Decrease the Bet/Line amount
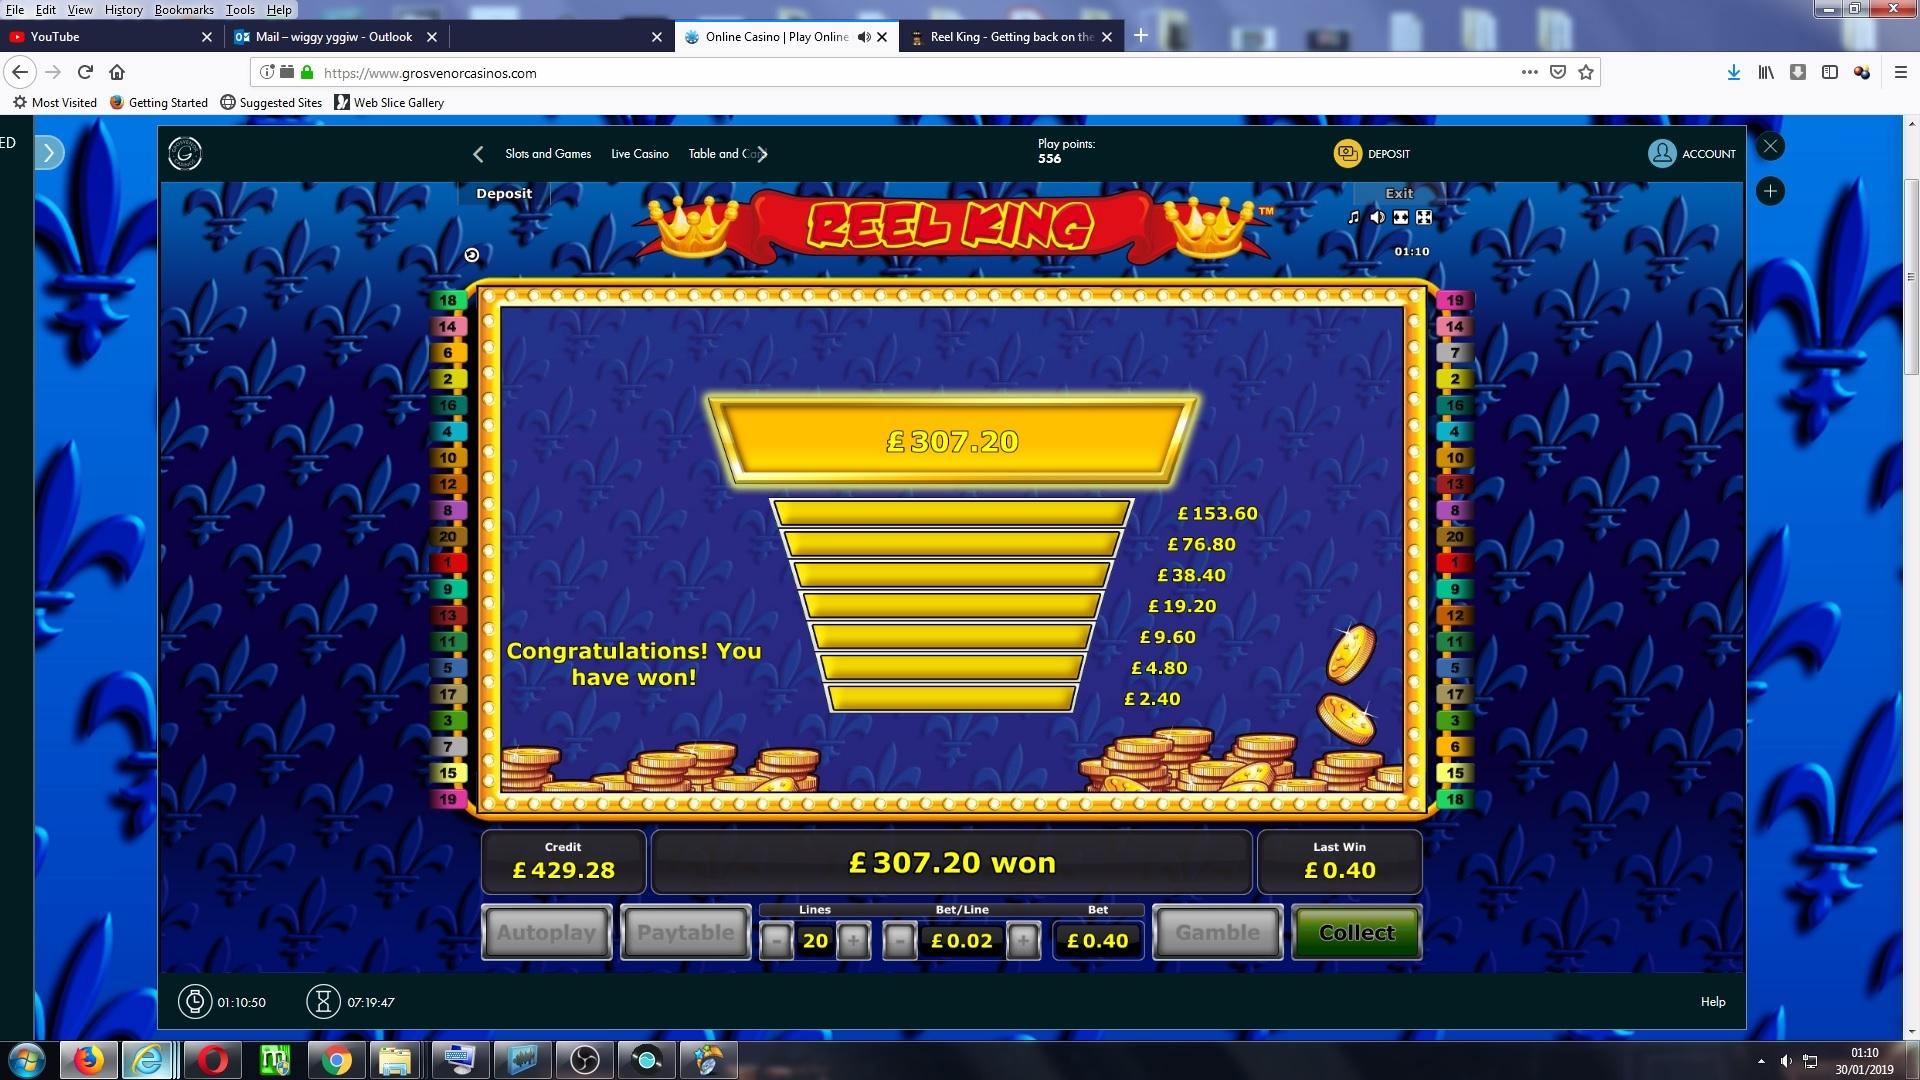This screenshot has width=1920, height=1080. 899,940
